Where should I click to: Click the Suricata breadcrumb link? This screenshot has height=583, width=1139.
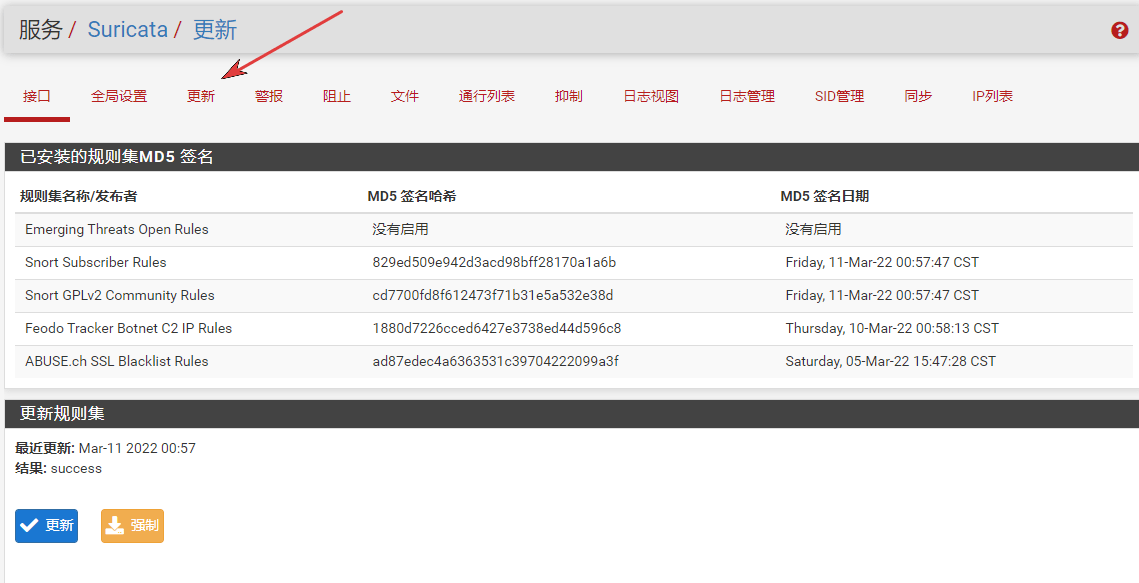pyautogui.click(x=127, y=29)
